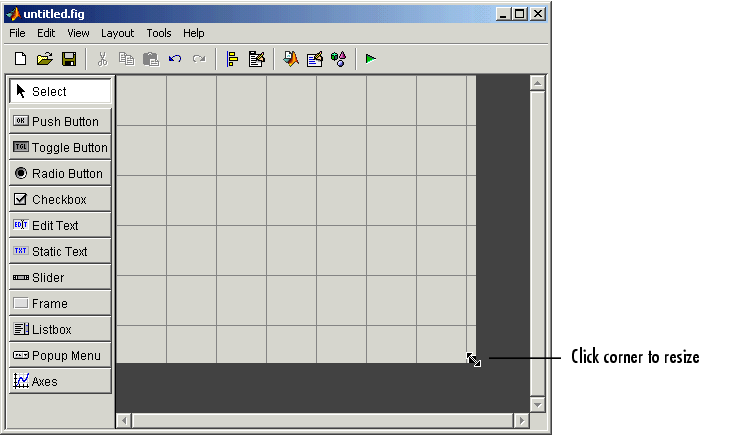This screenshot has width=750, height=447.
Task: Click the Redo arrow icon
Action: [199, 59]
